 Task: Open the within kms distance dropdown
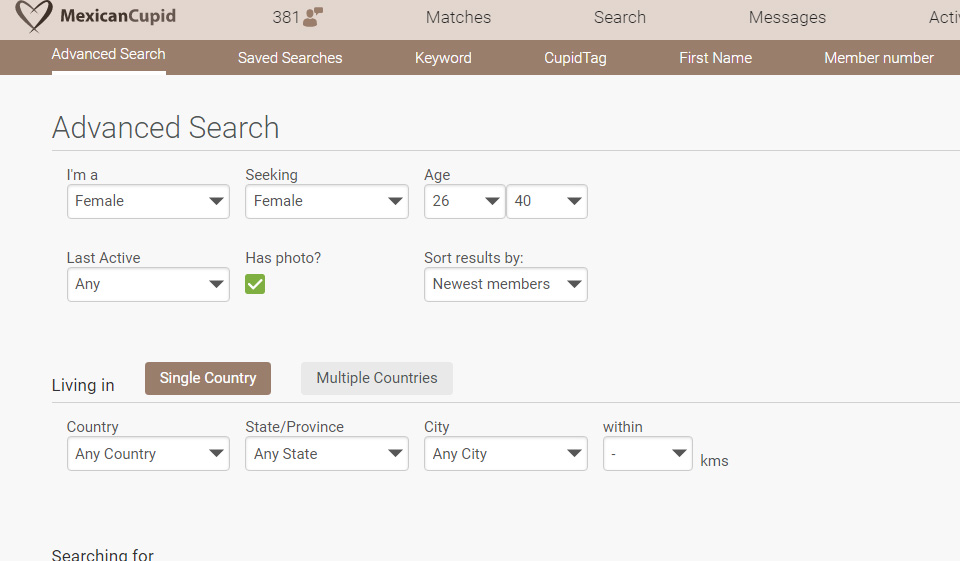(647, 455)
